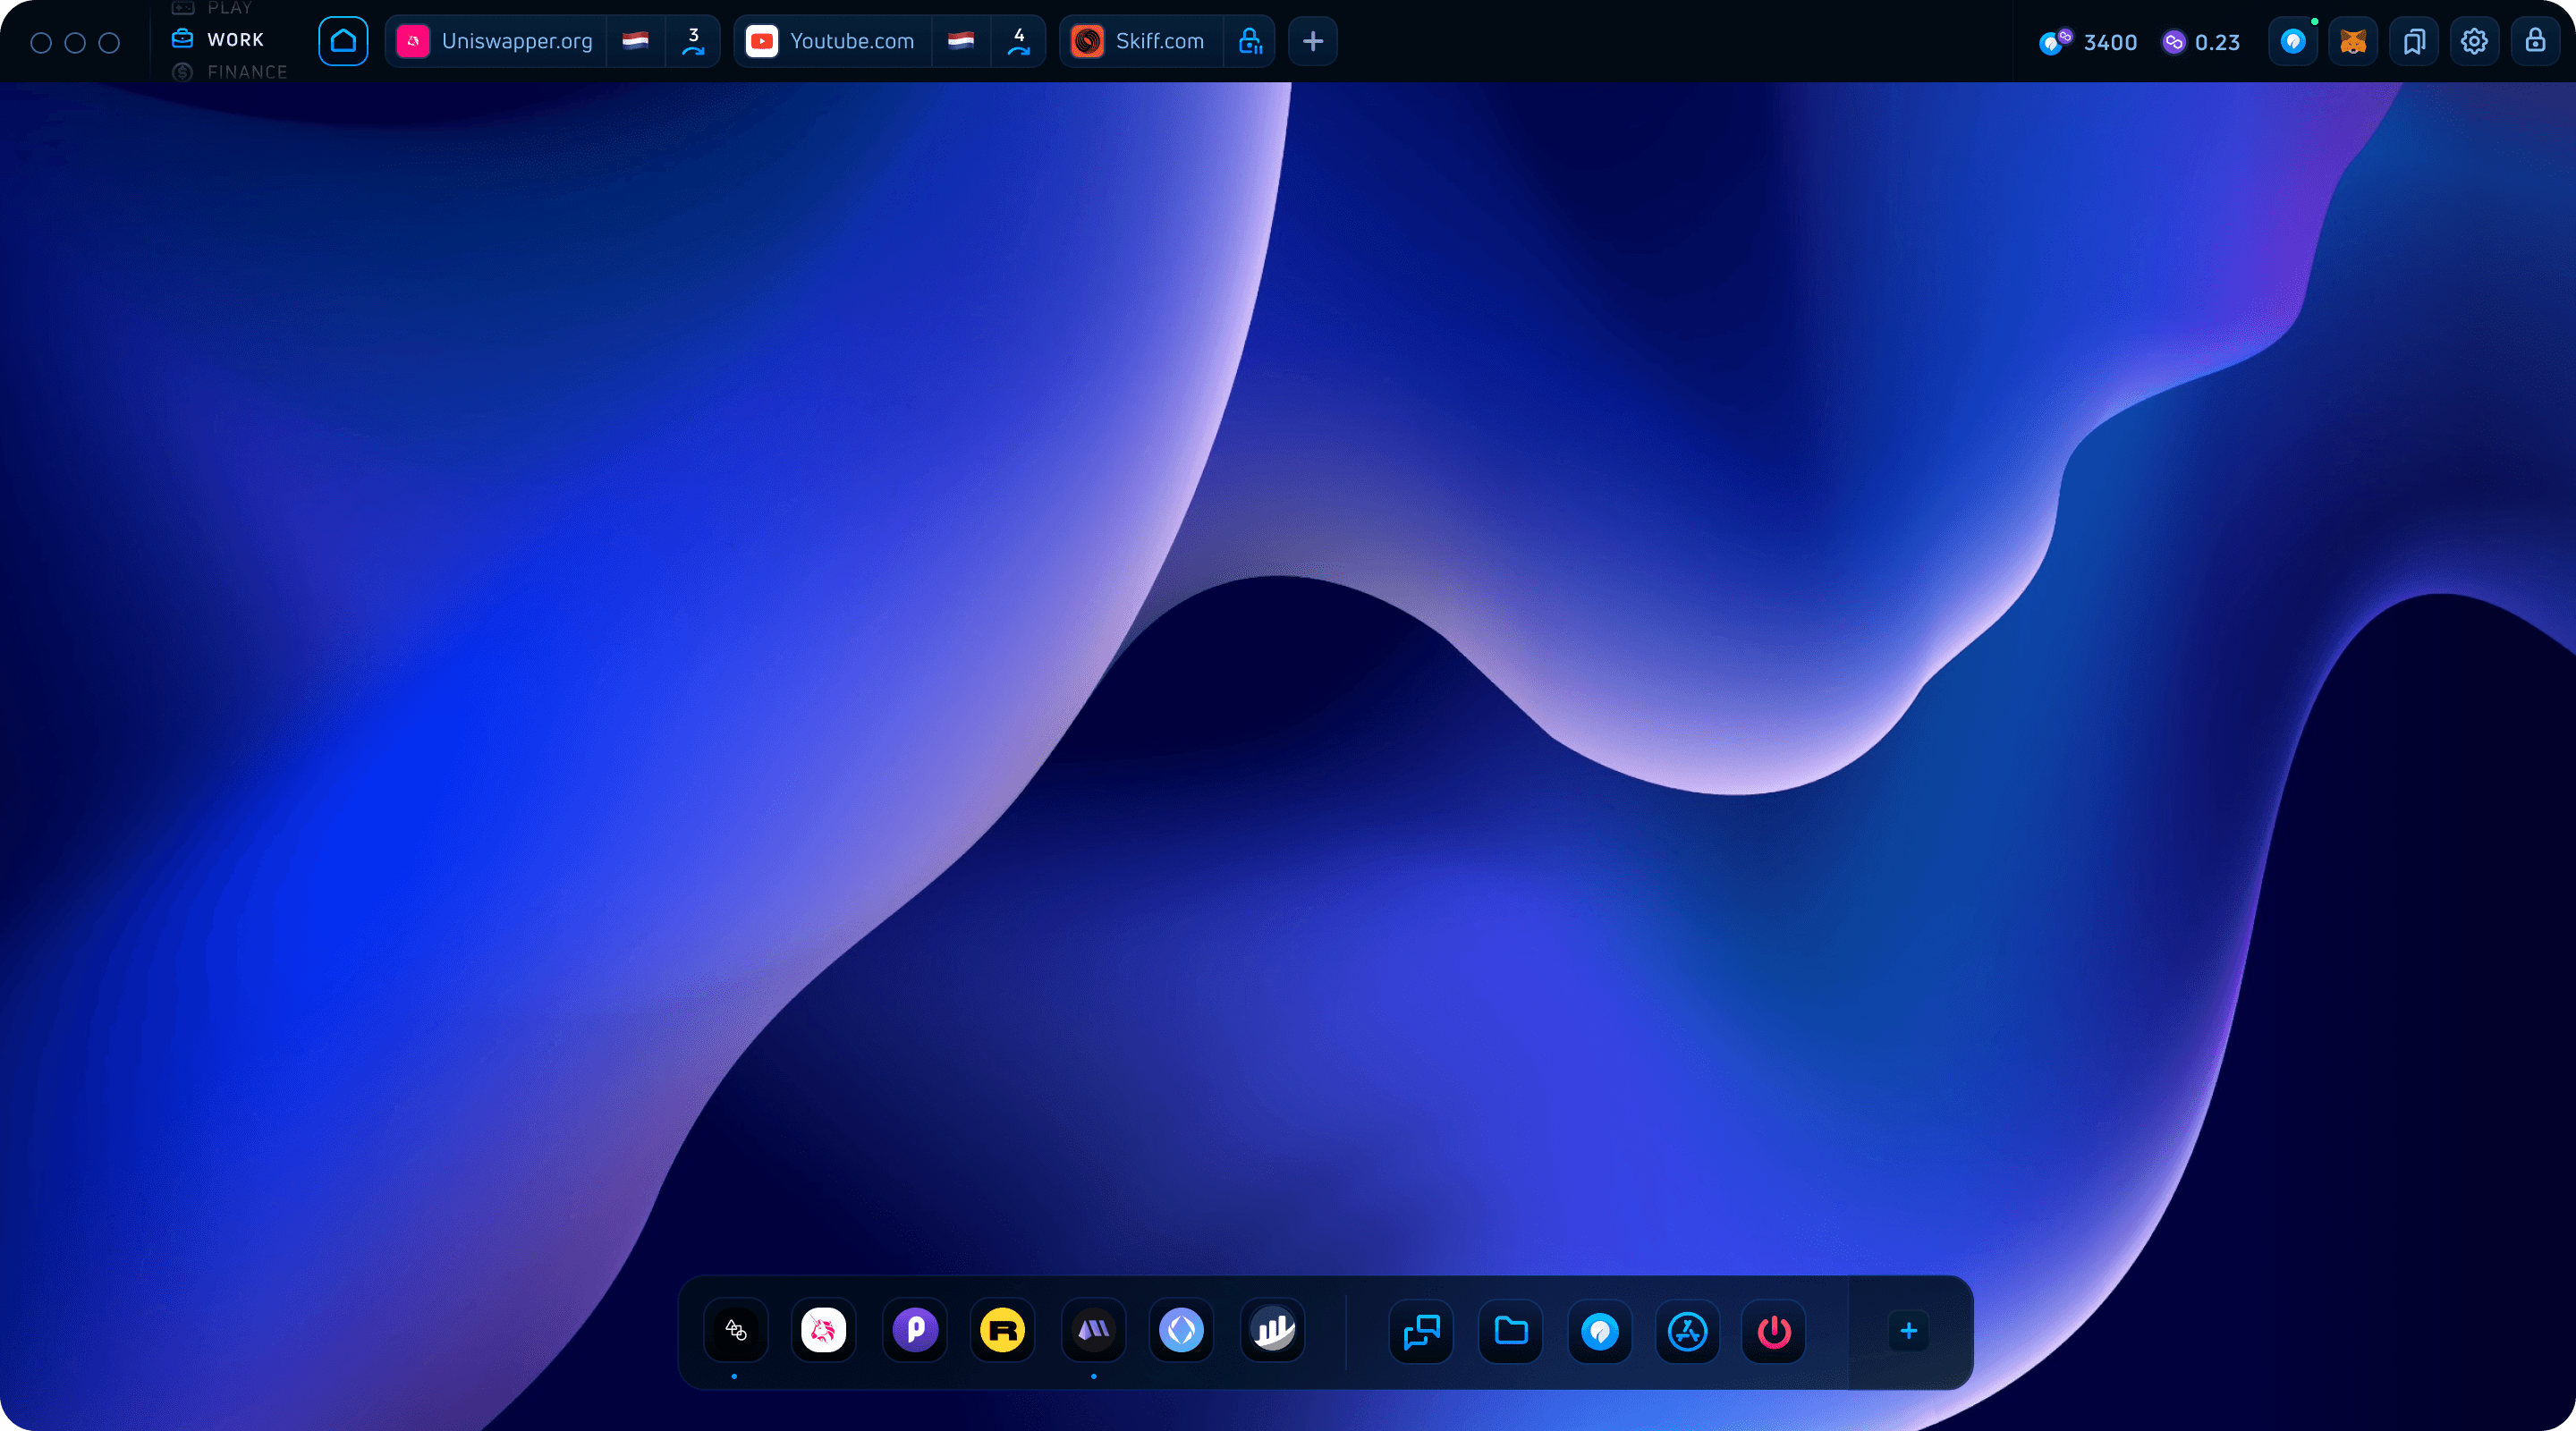
Task: Open the app store dock icon
Action: click(1687, 1331)
